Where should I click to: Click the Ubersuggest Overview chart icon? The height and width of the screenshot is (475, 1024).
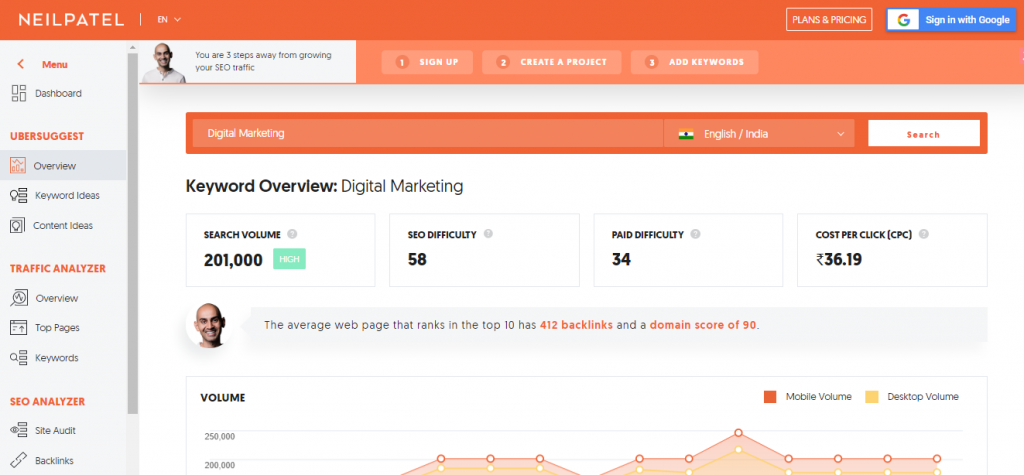point(18,166)
